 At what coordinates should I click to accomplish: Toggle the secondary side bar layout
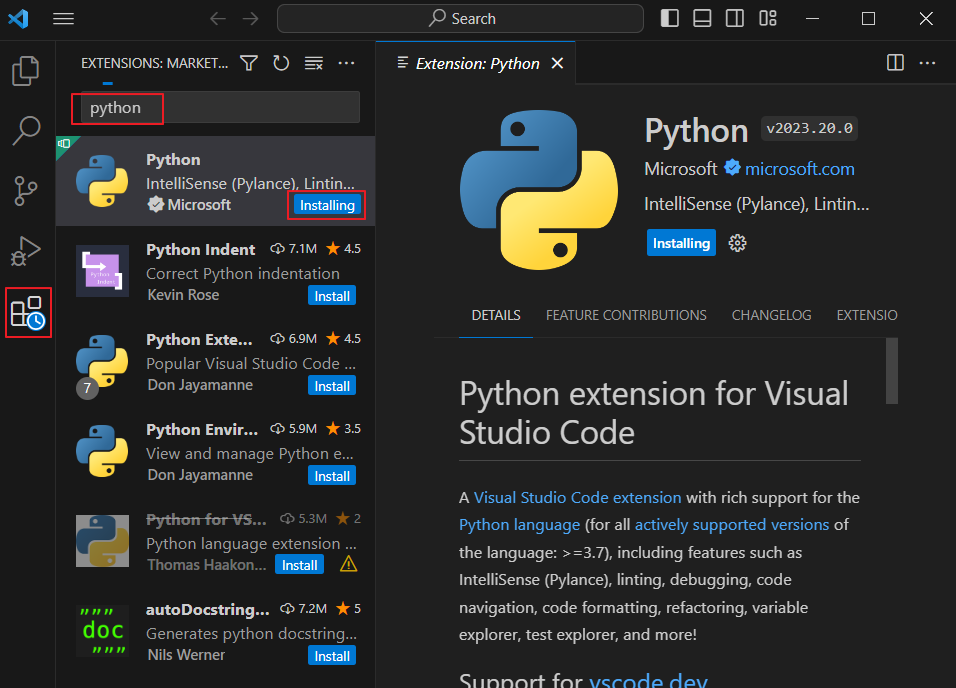(x=735, y=18)
